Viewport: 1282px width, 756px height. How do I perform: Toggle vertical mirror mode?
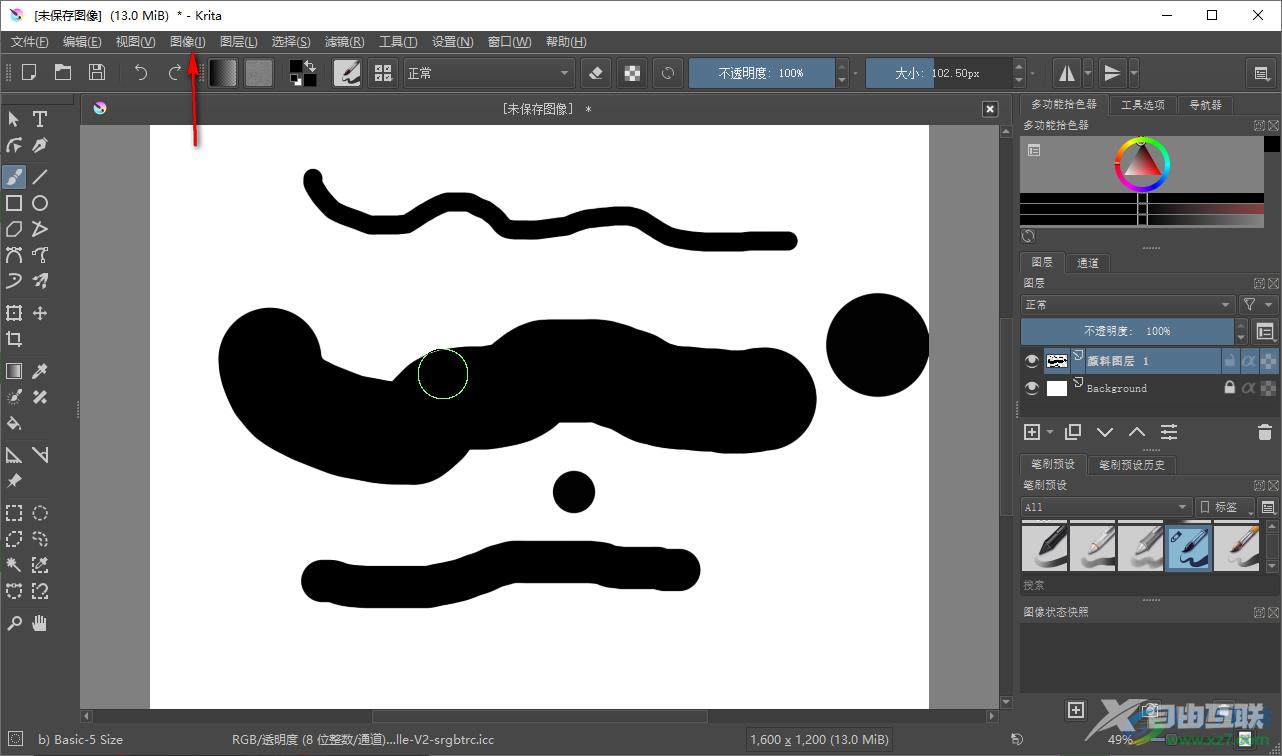point(1112,73)
